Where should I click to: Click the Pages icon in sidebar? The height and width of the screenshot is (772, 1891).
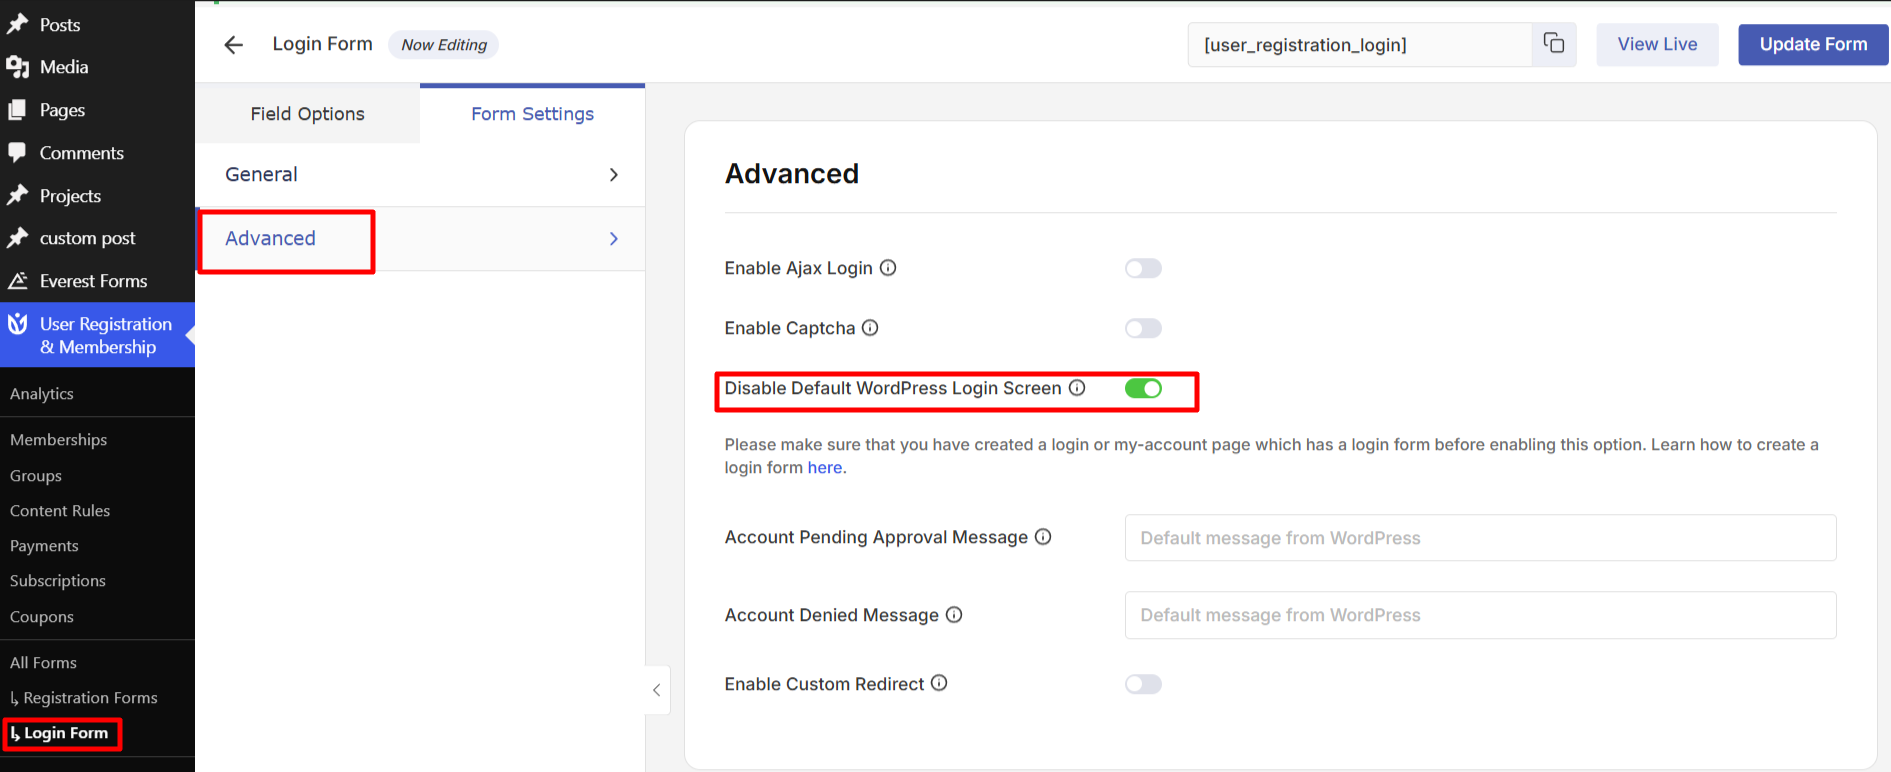17,110
